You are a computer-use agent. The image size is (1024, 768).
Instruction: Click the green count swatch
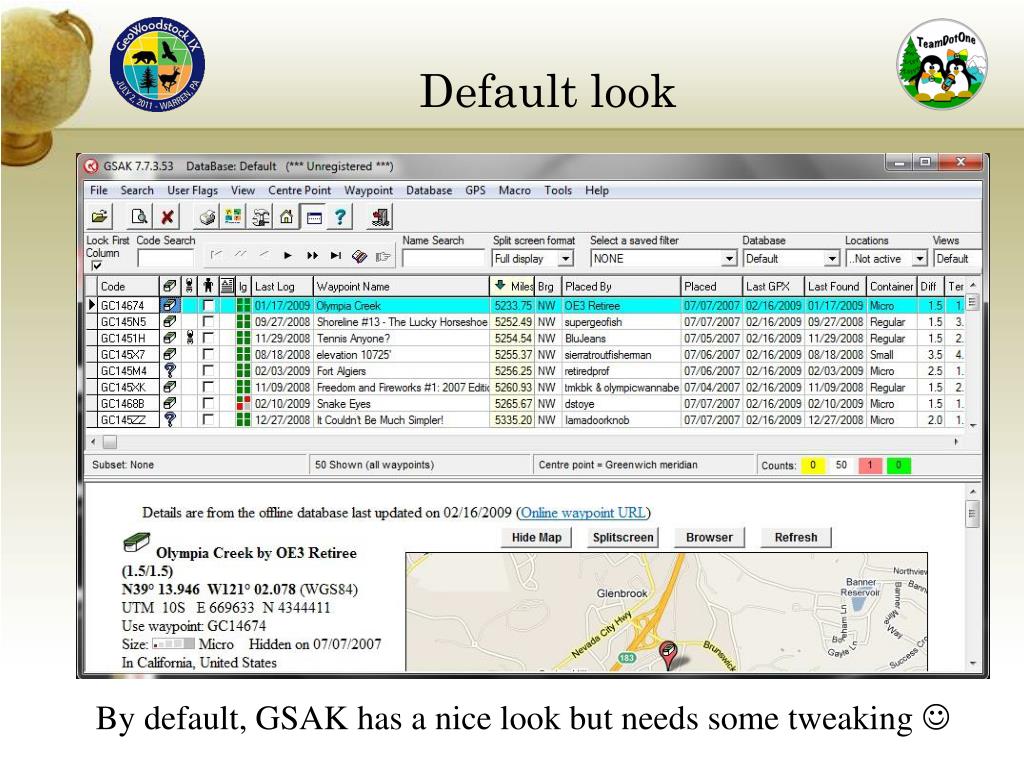(x=899, y=465)
